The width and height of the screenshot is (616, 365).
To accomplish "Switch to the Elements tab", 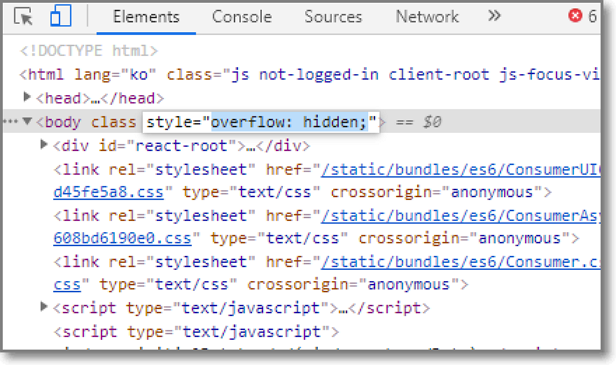I will 146,17.
